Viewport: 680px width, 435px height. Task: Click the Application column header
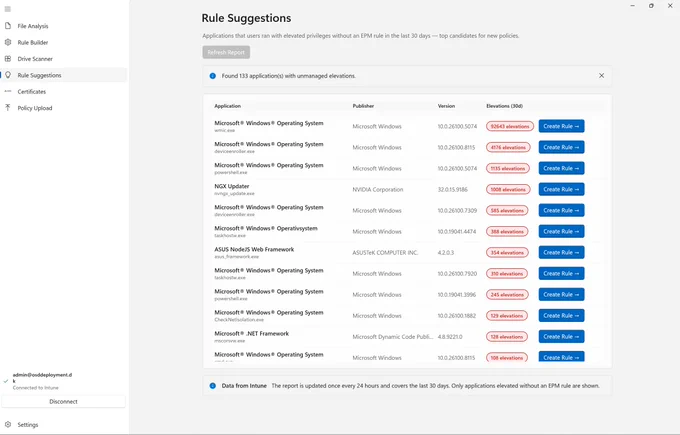pyautogui.click(x=227, y=106)
